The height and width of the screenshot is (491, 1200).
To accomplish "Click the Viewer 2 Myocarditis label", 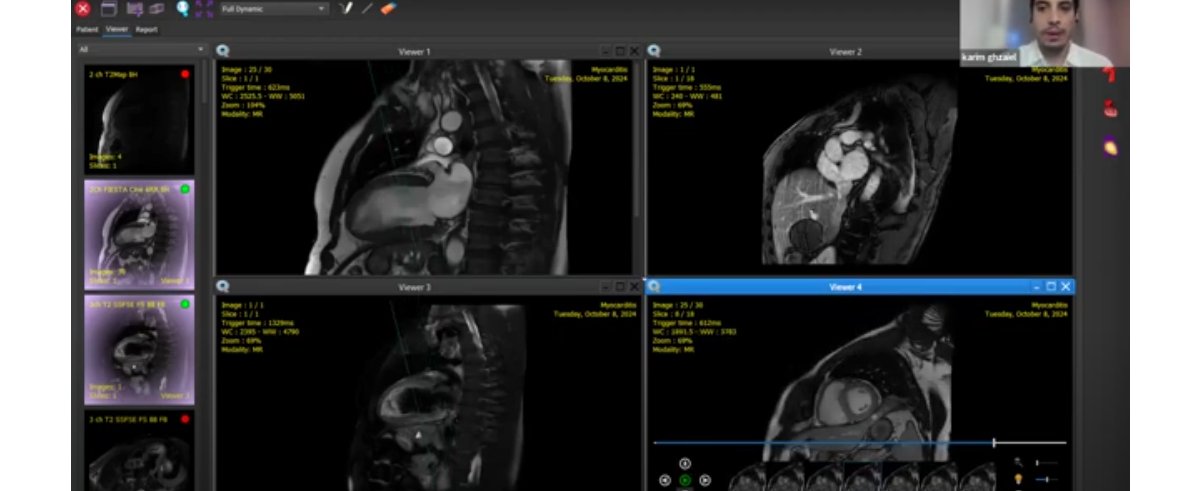I will coord(1049,69).
